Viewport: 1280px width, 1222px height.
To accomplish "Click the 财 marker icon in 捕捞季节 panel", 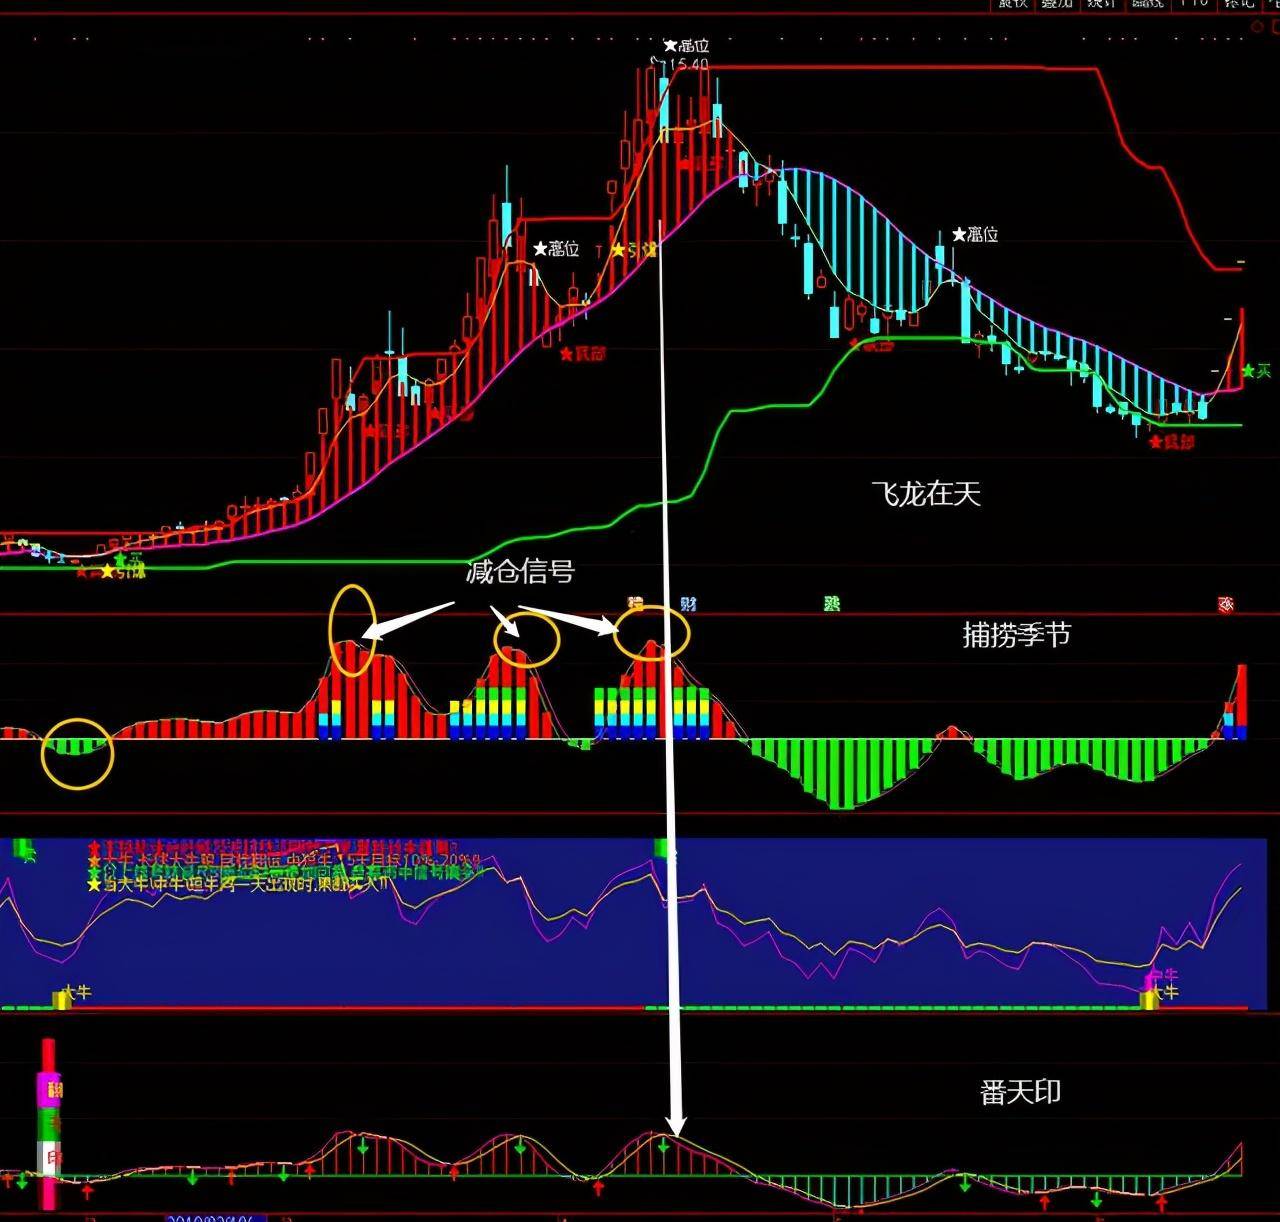I will point(688,604).
